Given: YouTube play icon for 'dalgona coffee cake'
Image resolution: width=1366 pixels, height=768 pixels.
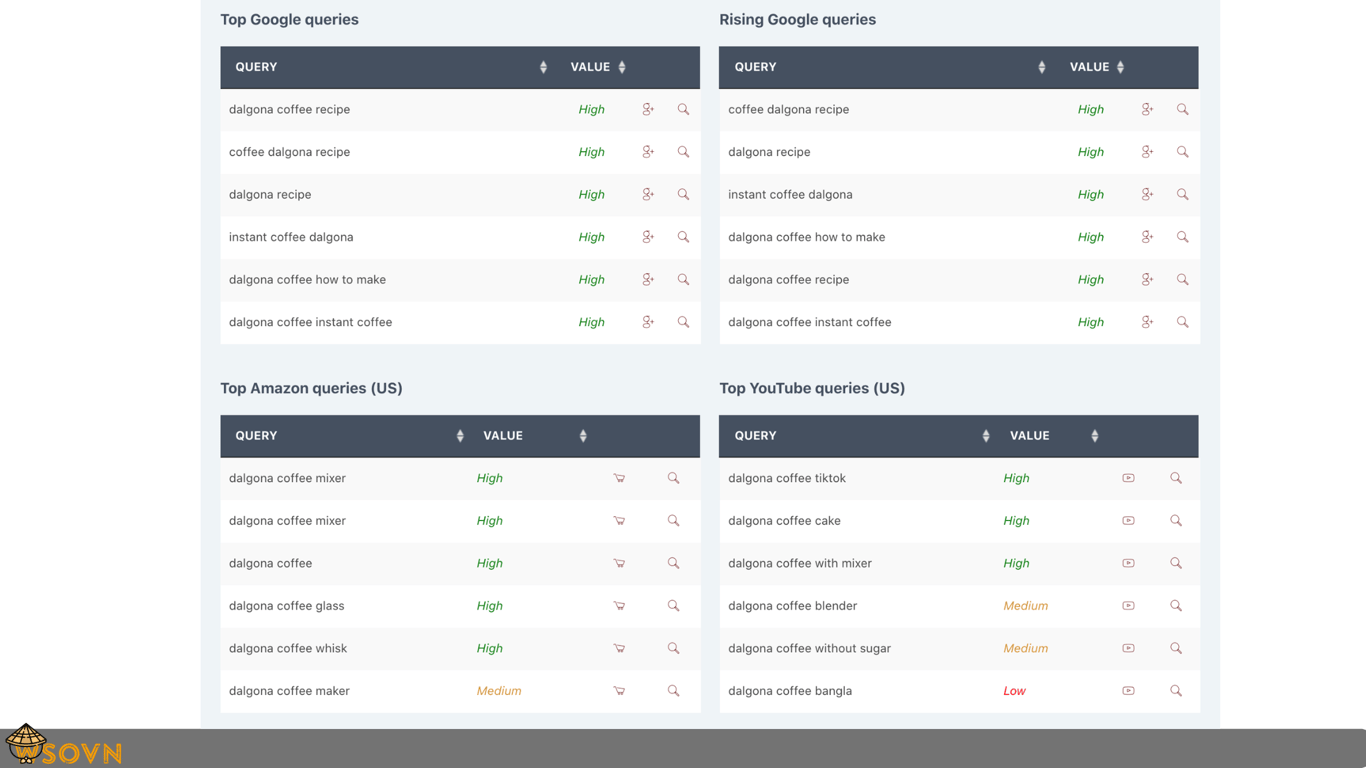Looking at the screenshot, I should coord(1128,521).
